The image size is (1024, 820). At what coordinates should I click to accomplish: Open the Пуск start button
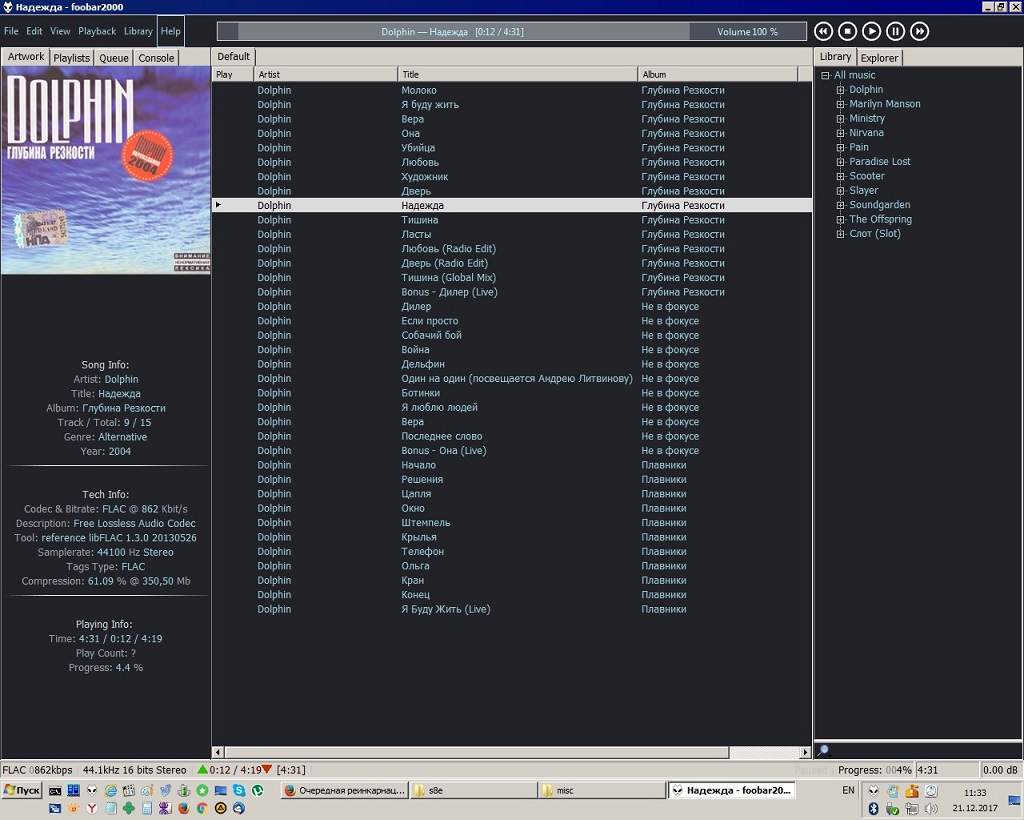click(x=22, y=790)
